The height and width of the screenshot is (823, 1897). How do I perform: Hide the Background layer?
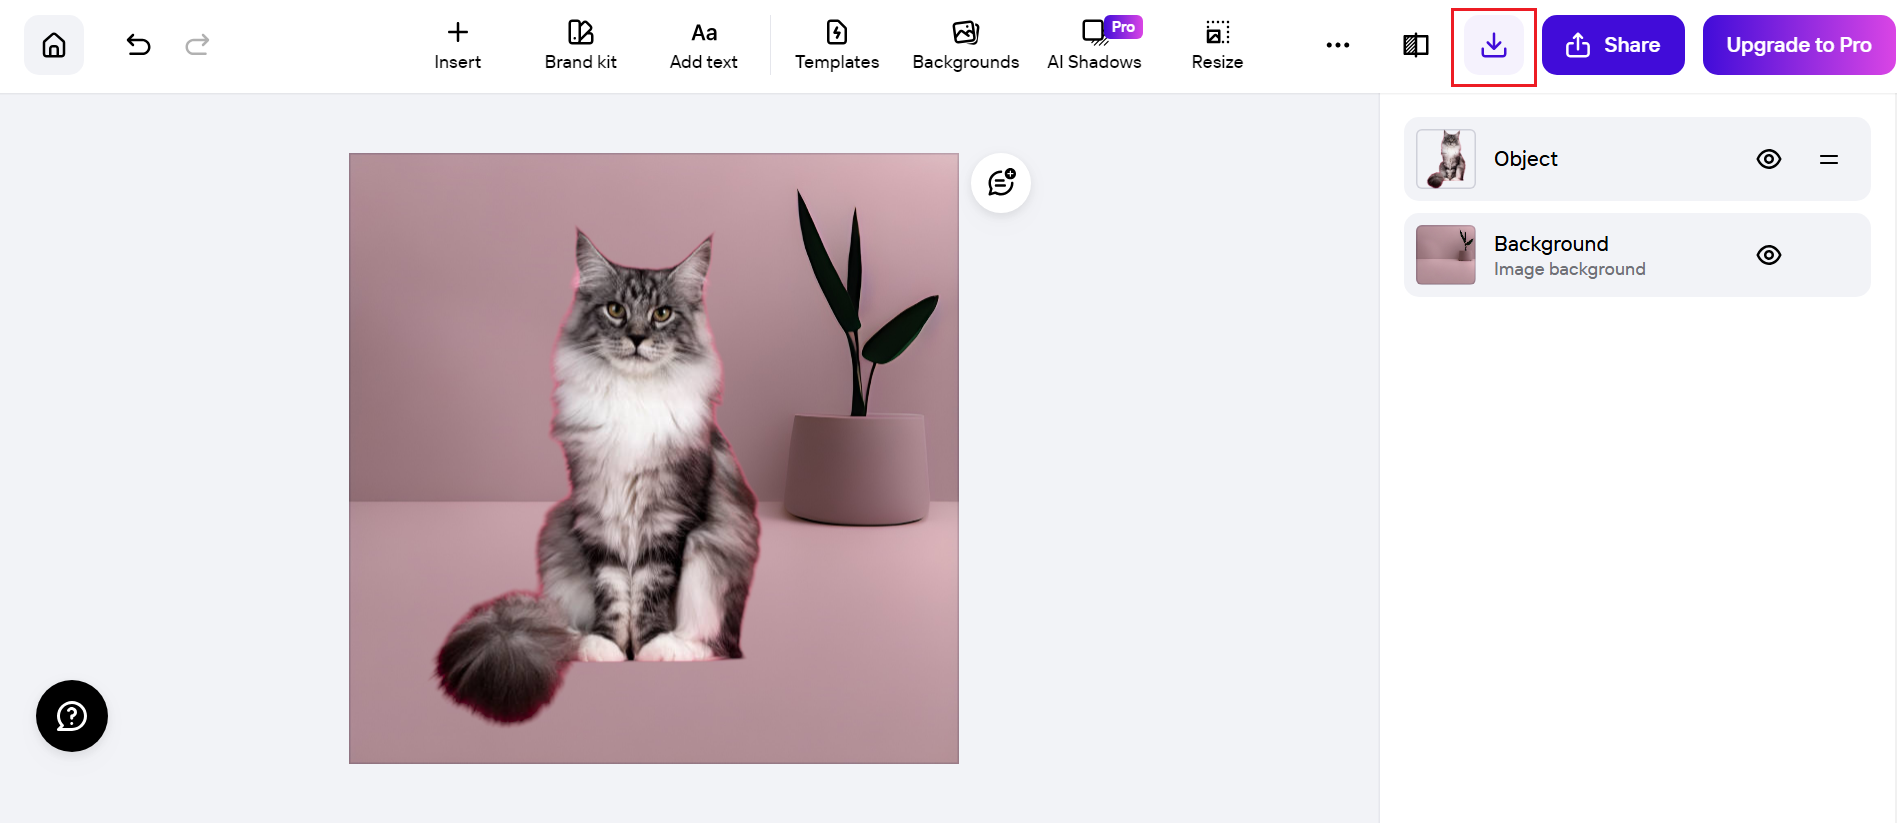(x=1769, y=255)
